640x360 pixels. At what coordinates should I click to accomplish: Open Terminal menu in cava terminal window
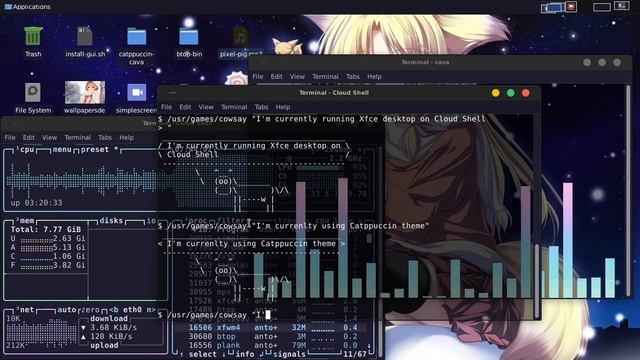325,76
